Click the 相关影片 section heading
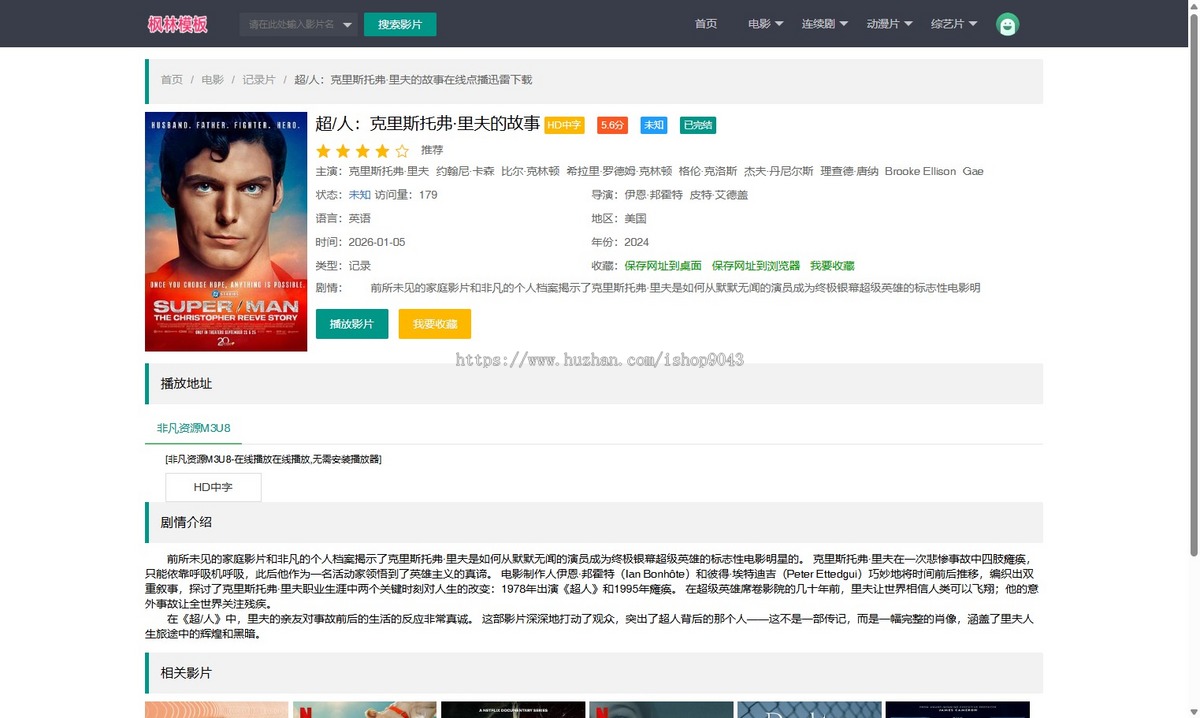1200x718 pixels. [x=186, y=673]
